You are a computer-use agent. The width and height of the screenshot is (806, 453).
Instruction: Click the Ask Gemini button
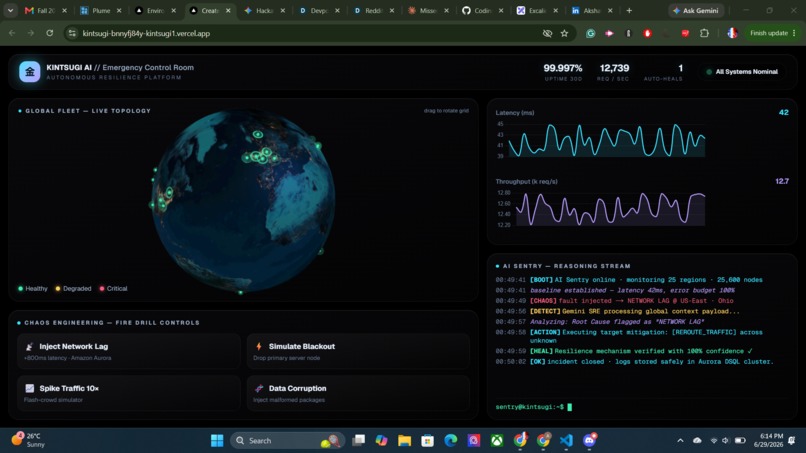pyautogui.click(x=696, y=10)
